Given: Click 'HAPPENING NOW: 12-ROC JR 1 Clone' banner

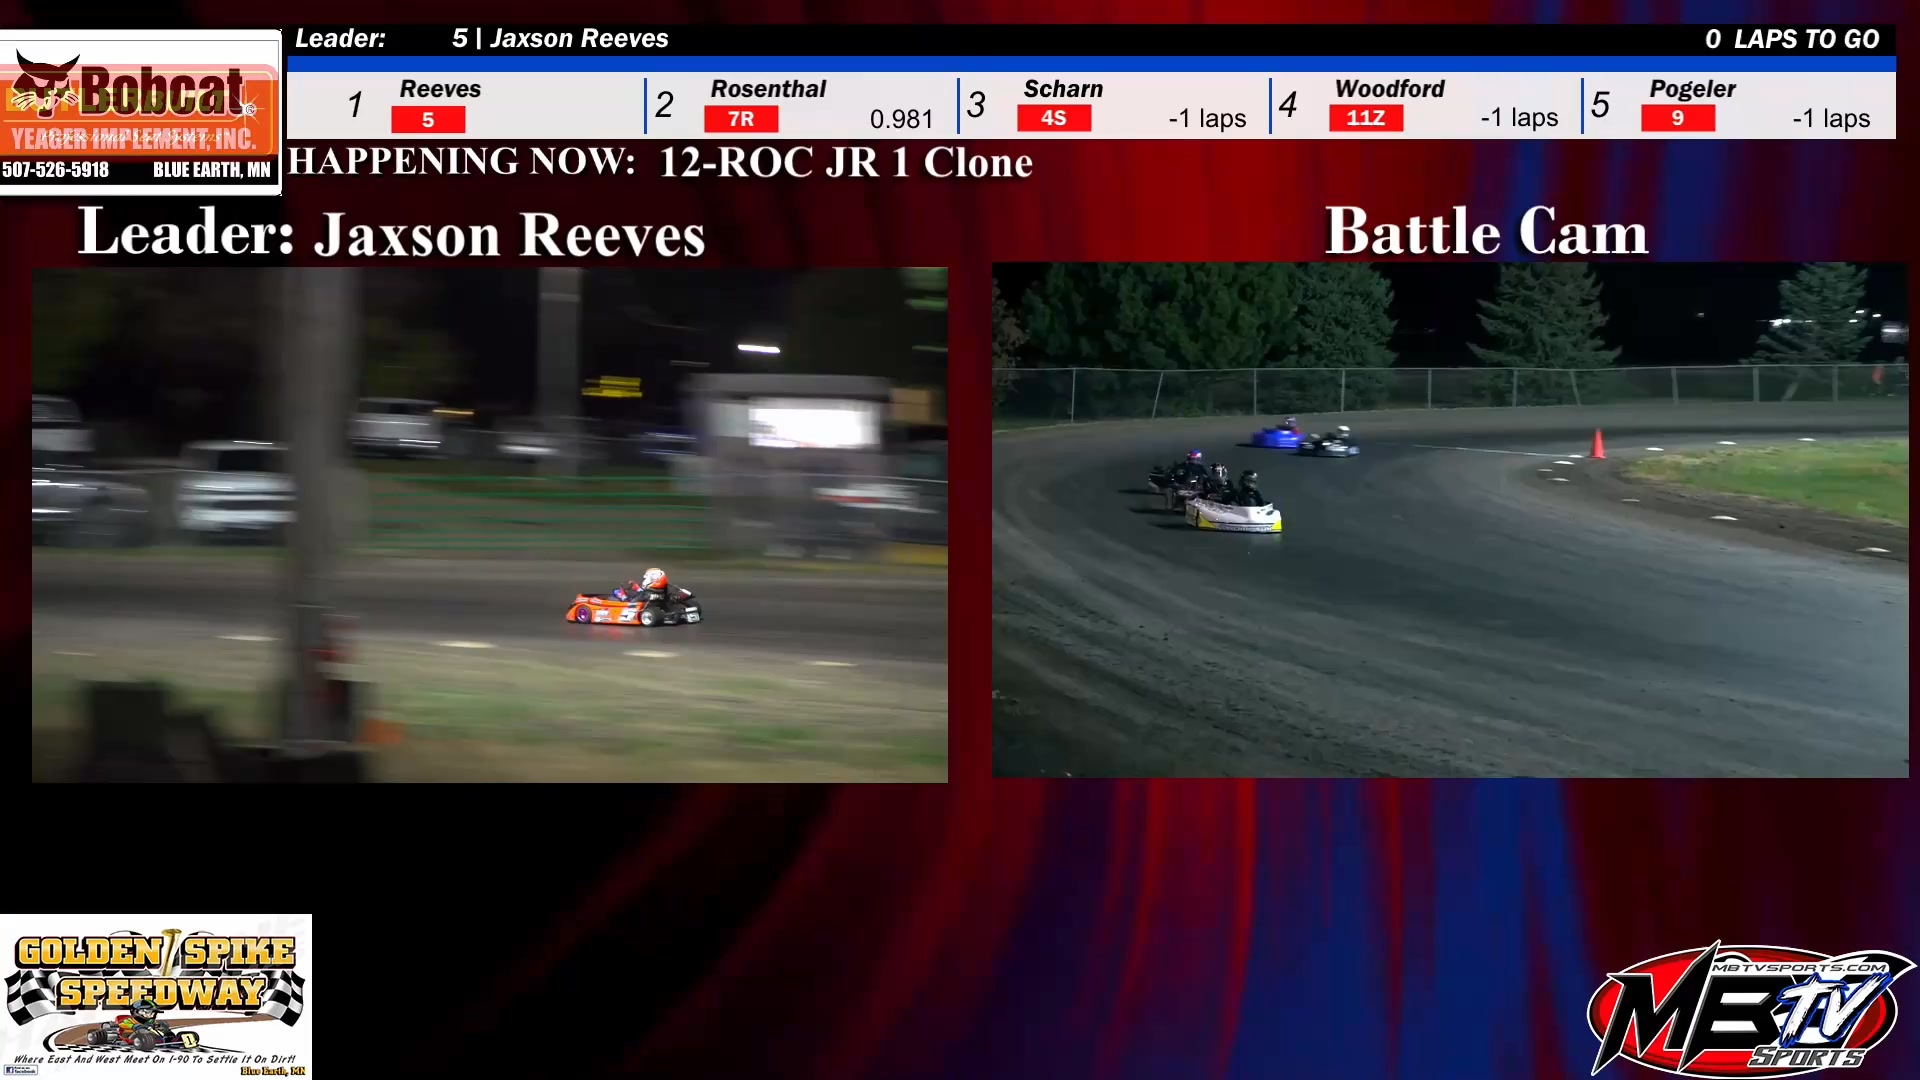Looking at the screenshot, I should point(661,162).
